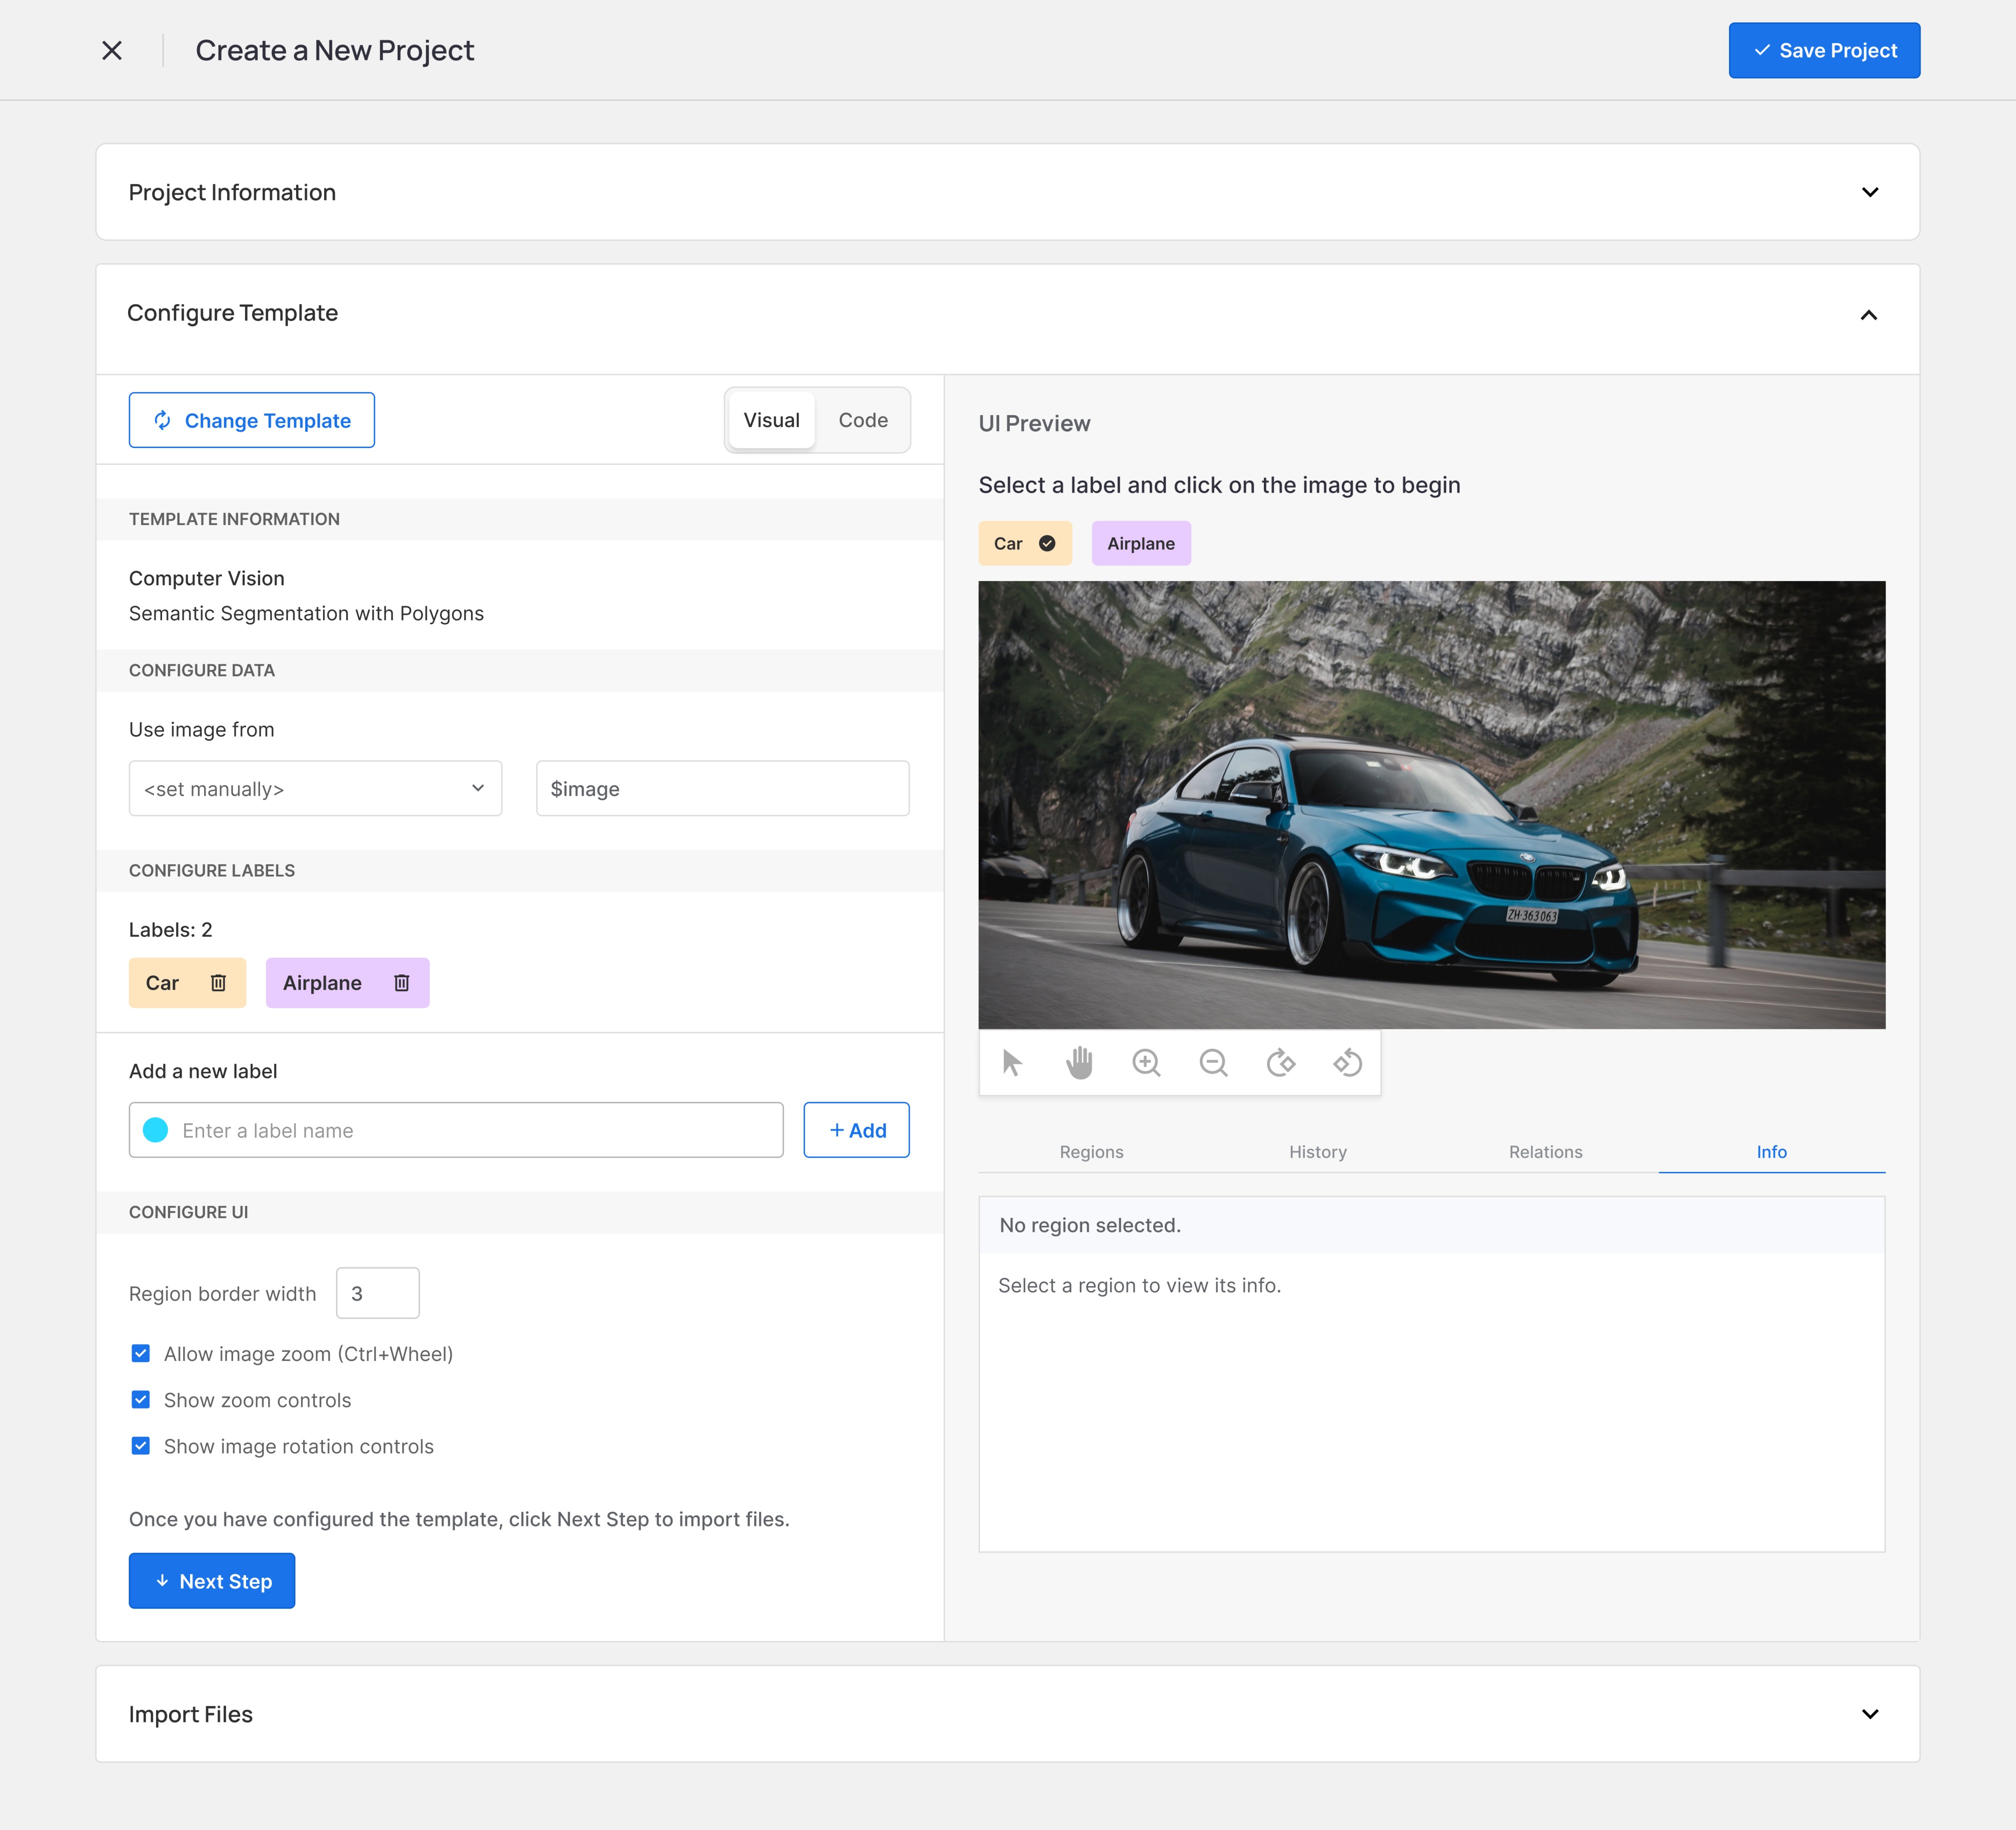This screenshot has width=2016, height=1830.
Task: Expand the Import Files section
Action: (1869, 1714)
